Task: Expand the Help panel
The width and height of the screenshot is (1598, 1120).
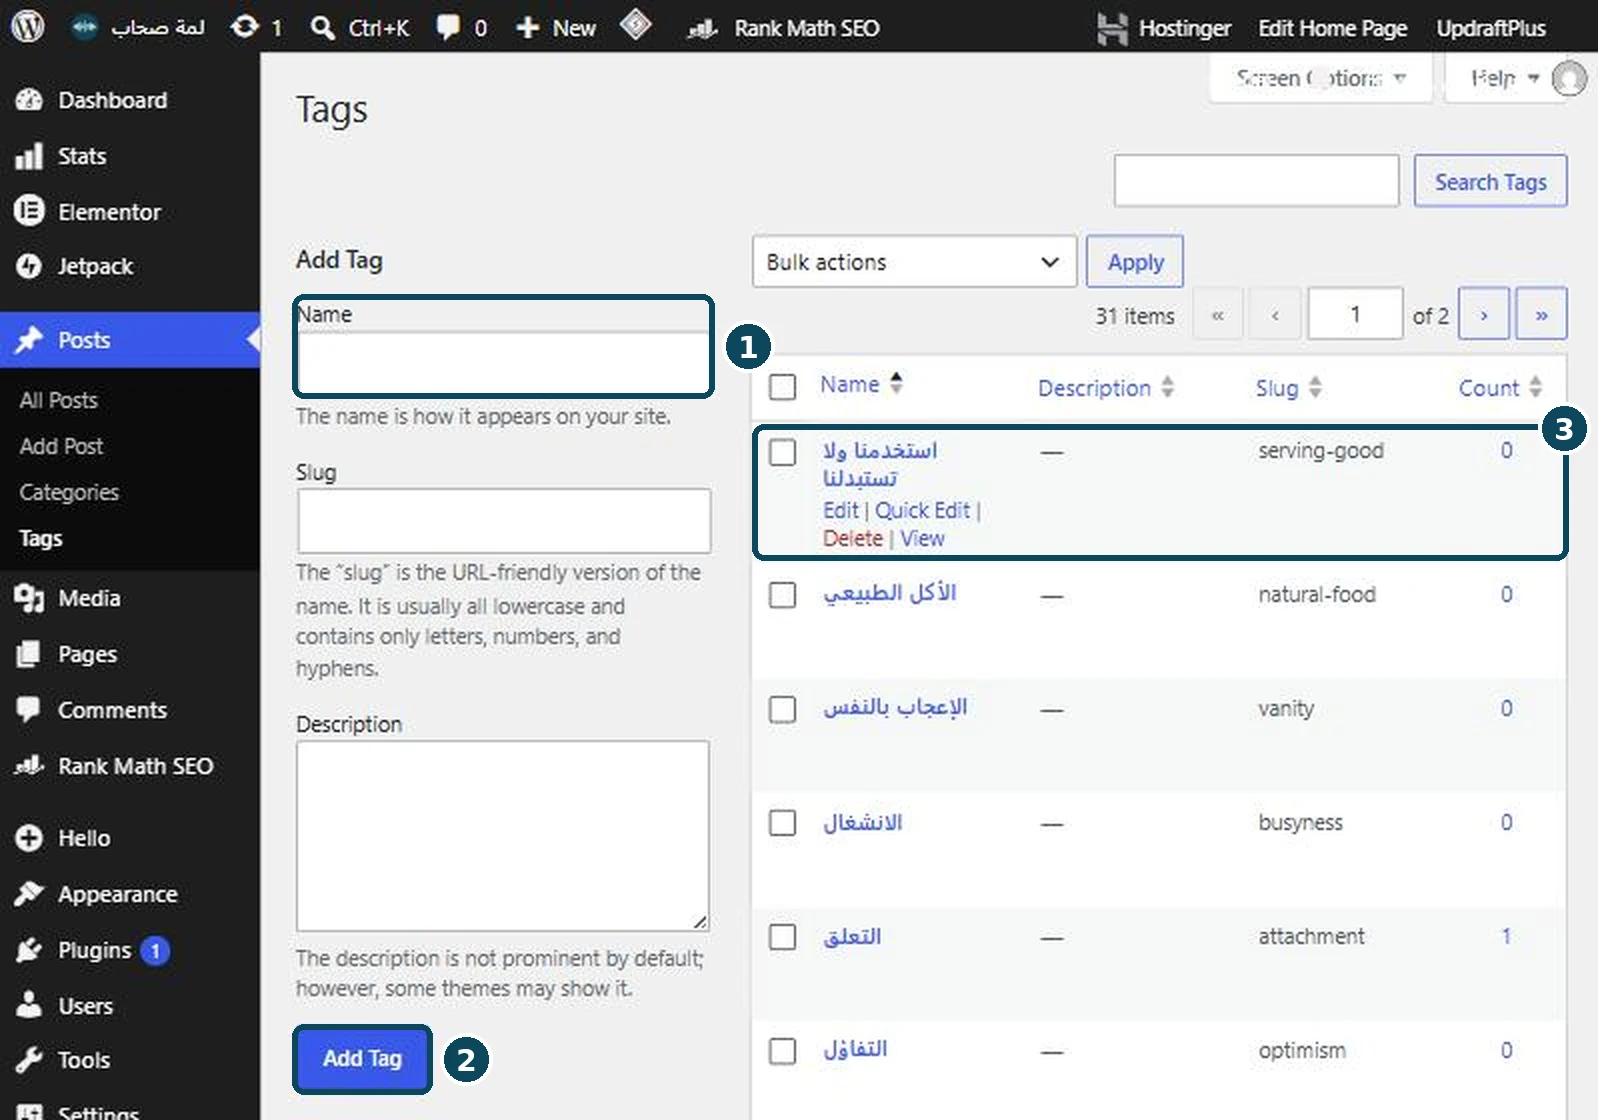Action: [1504, 78]
